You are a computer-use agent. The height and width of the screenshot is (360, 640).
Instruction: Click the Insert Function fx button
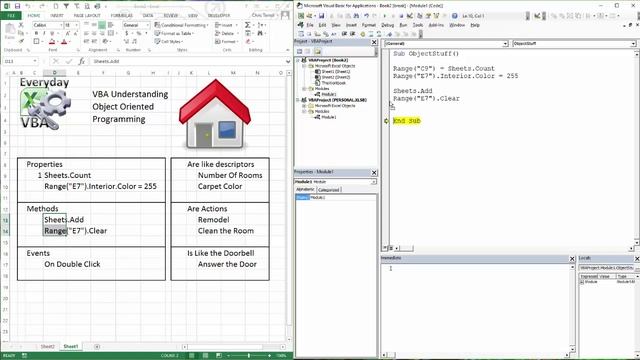[x=82, y=61]
